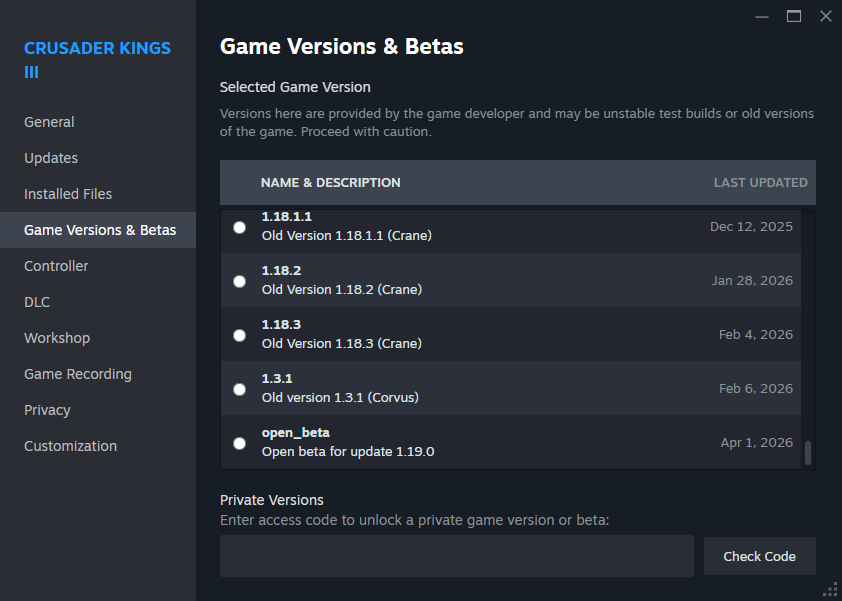Maximize the properties window
842x601 pixels.
(794, 16)
